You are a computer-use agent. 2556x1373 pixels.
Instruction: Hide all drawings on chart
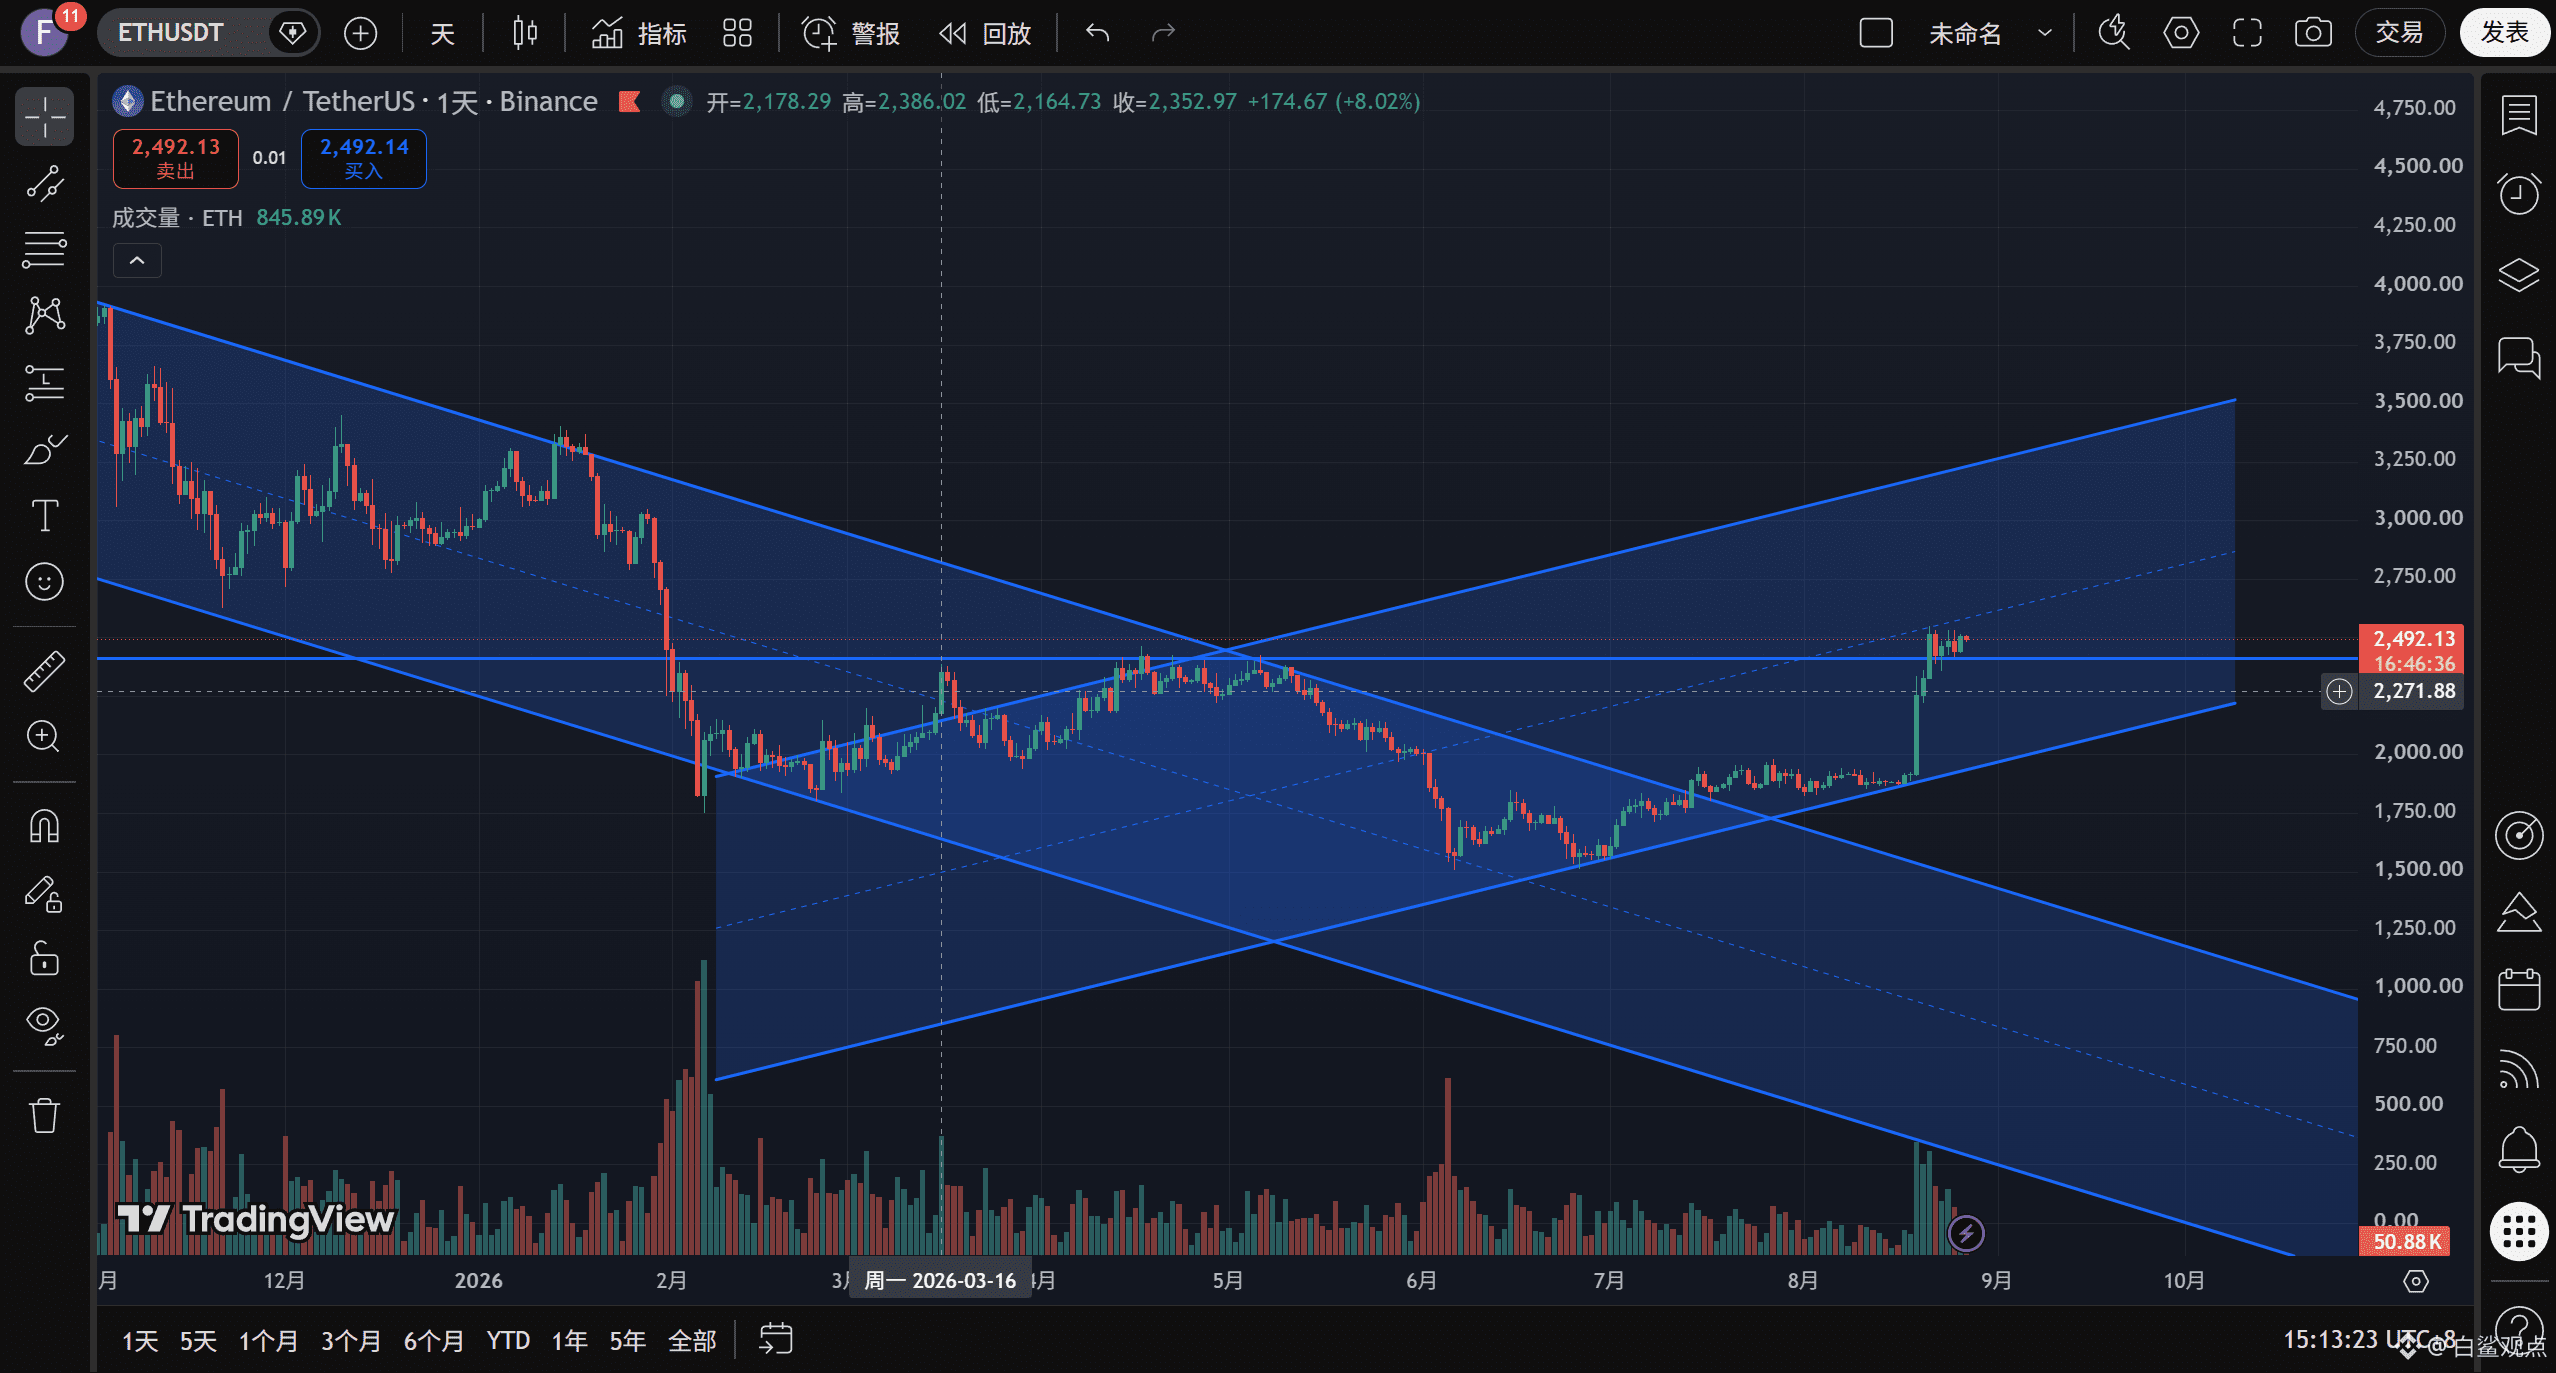pos(44,1025)
